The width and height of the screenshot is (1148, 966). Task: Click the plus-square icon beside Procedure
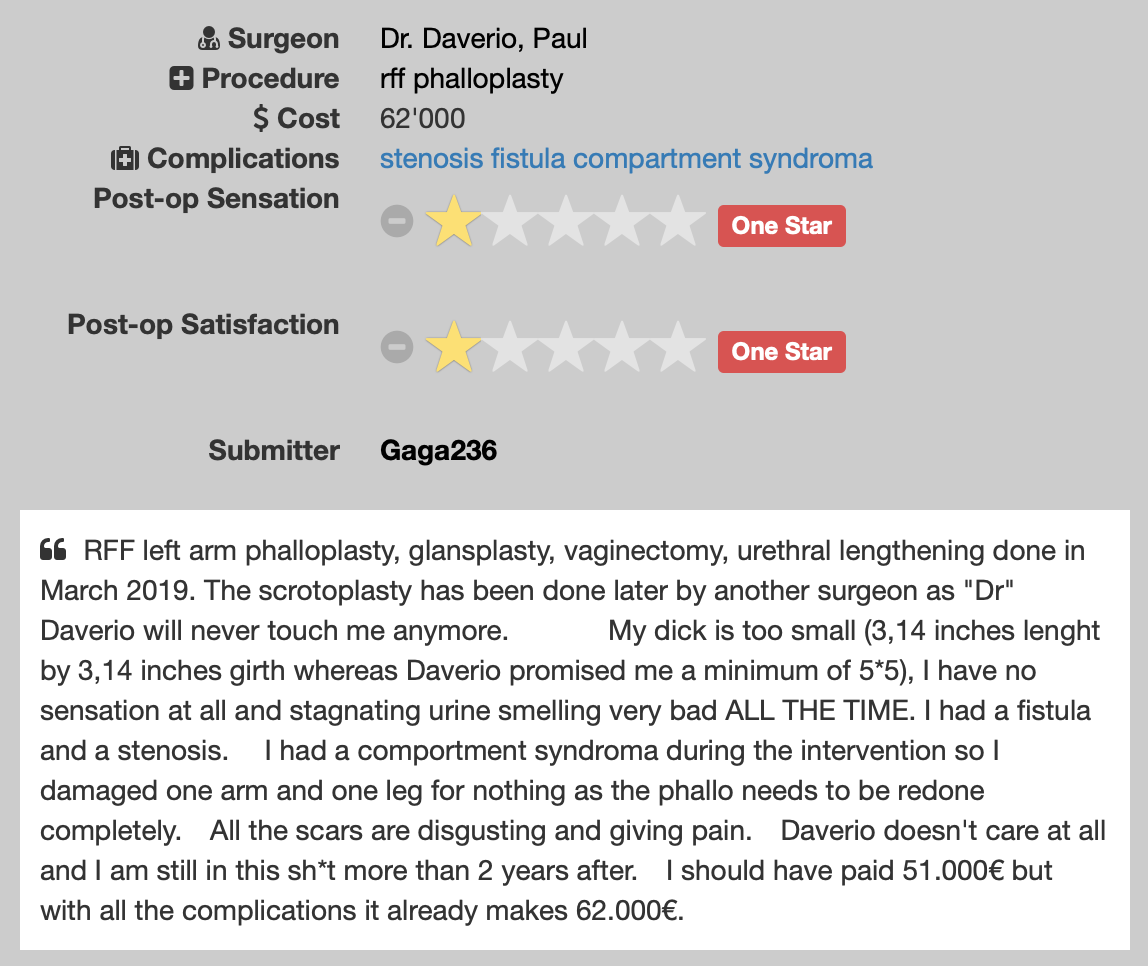coord(181,79)
